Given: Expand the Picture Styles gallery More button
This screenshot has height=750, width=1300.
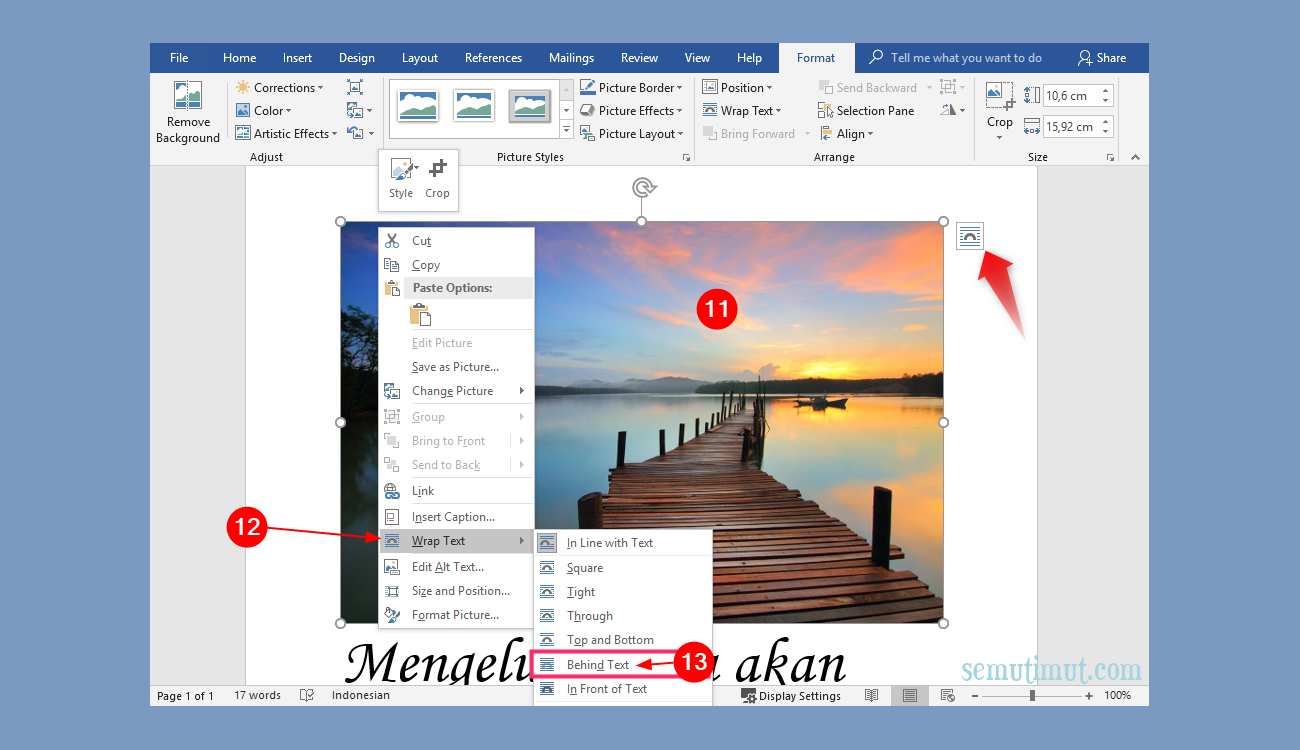Looking at the screenshot, I should tap(567, 131).
